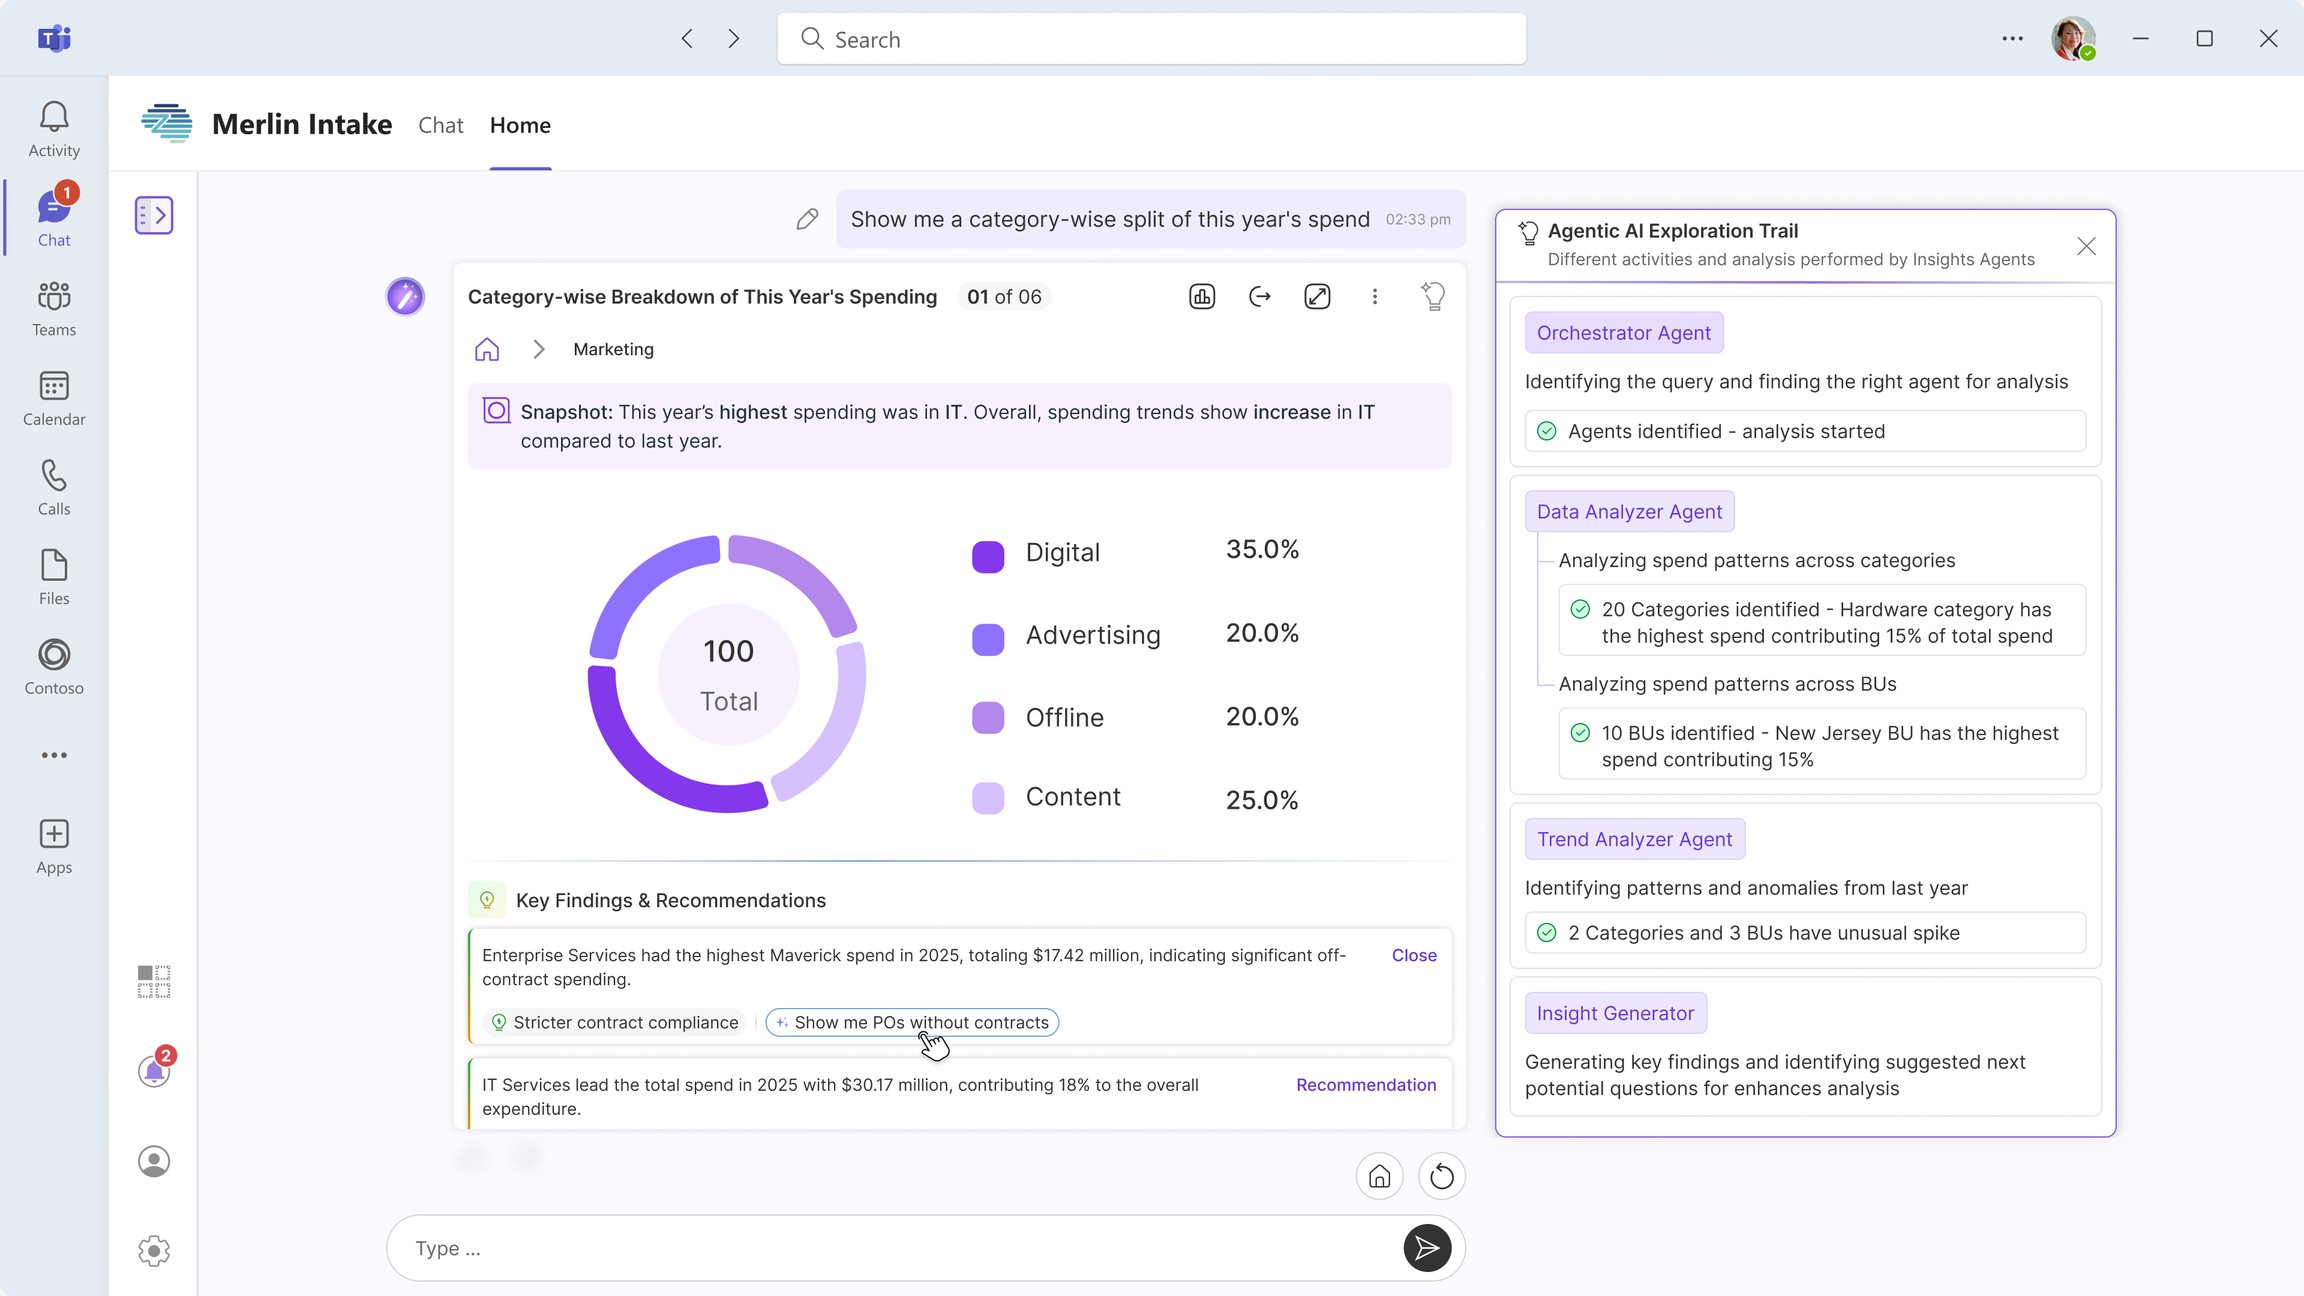The image size is (2304, 1296).
Task: Switch to the Home tab
Action: coord(520,125)
